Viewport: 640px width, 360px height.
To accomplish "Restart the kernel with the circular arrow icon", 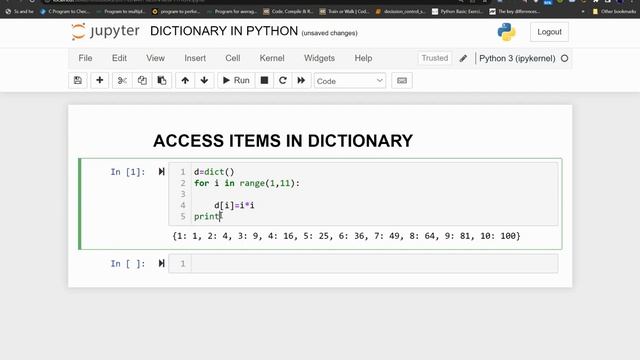I will [282, 80].
